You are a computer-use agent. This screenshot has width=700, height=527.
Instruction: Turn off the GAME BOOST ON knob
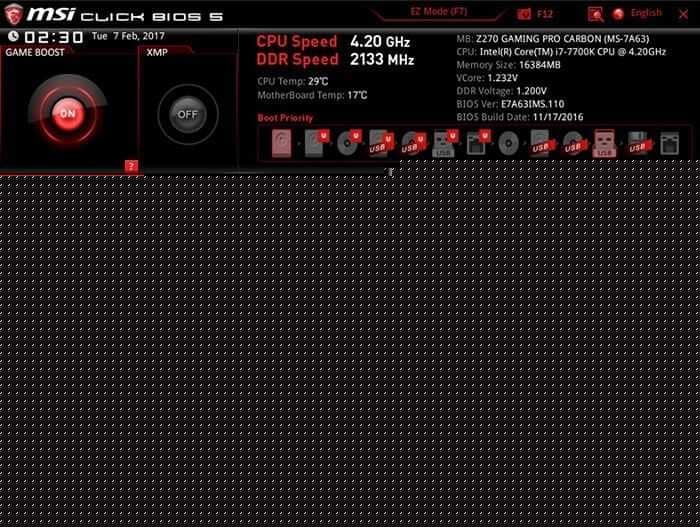point(67,113)
